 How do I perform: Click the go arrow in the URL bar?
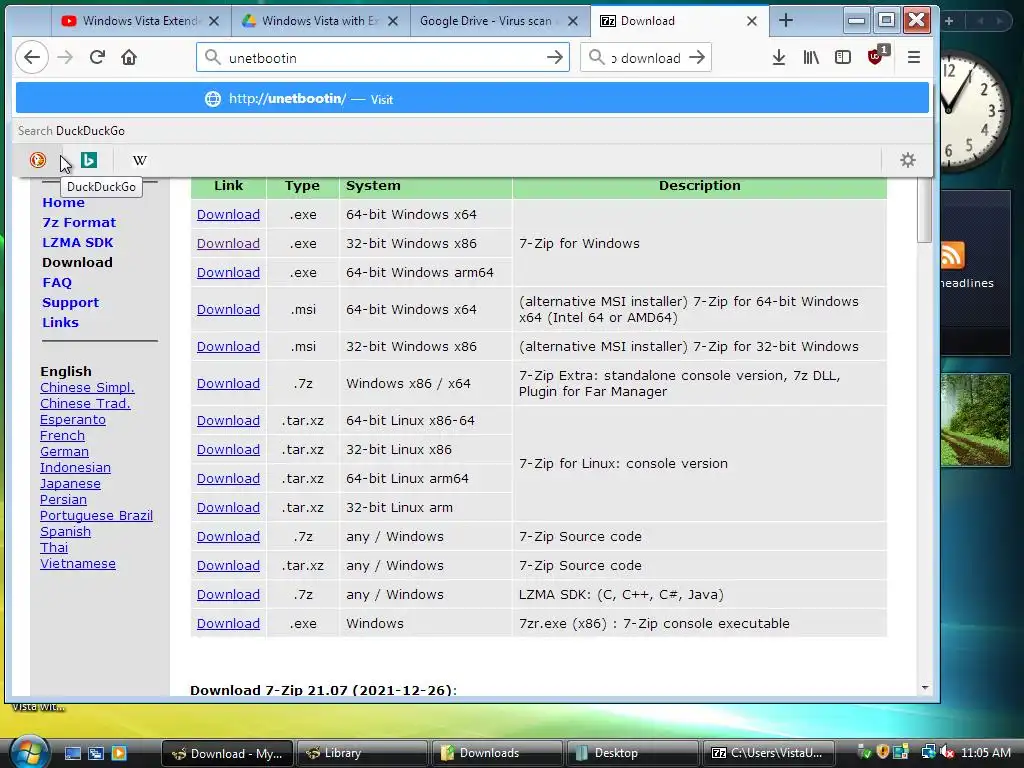pyautogui.click(x=555, y=57)
